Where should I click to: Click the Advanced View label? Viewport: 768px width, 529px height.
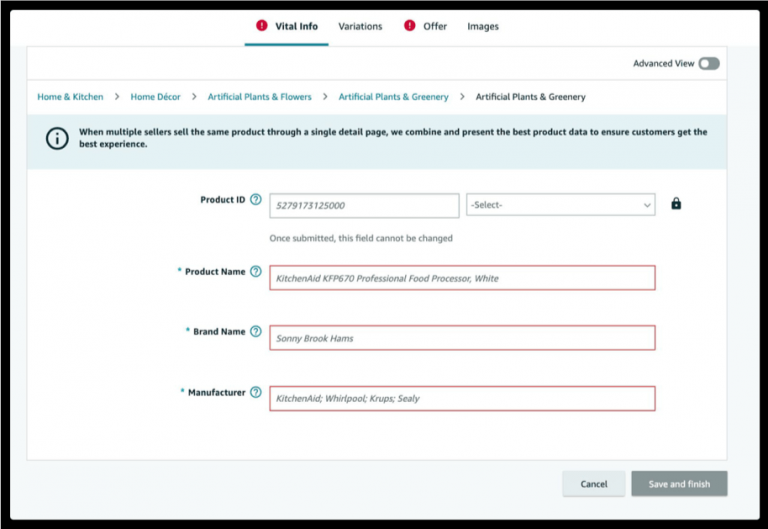664,64
